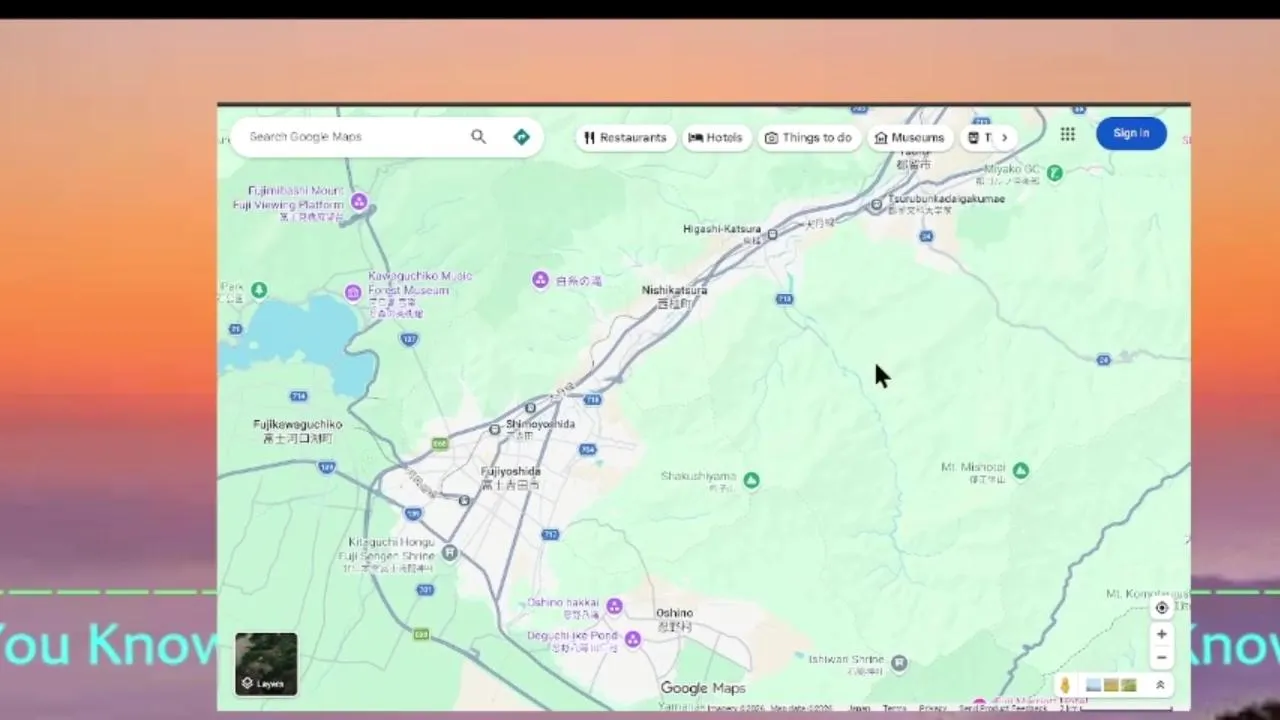The width and height of the screenshot is (1280, 720).
Task: Filter map by Hotels
Action: pyautogui.click(x=716, y=138)
